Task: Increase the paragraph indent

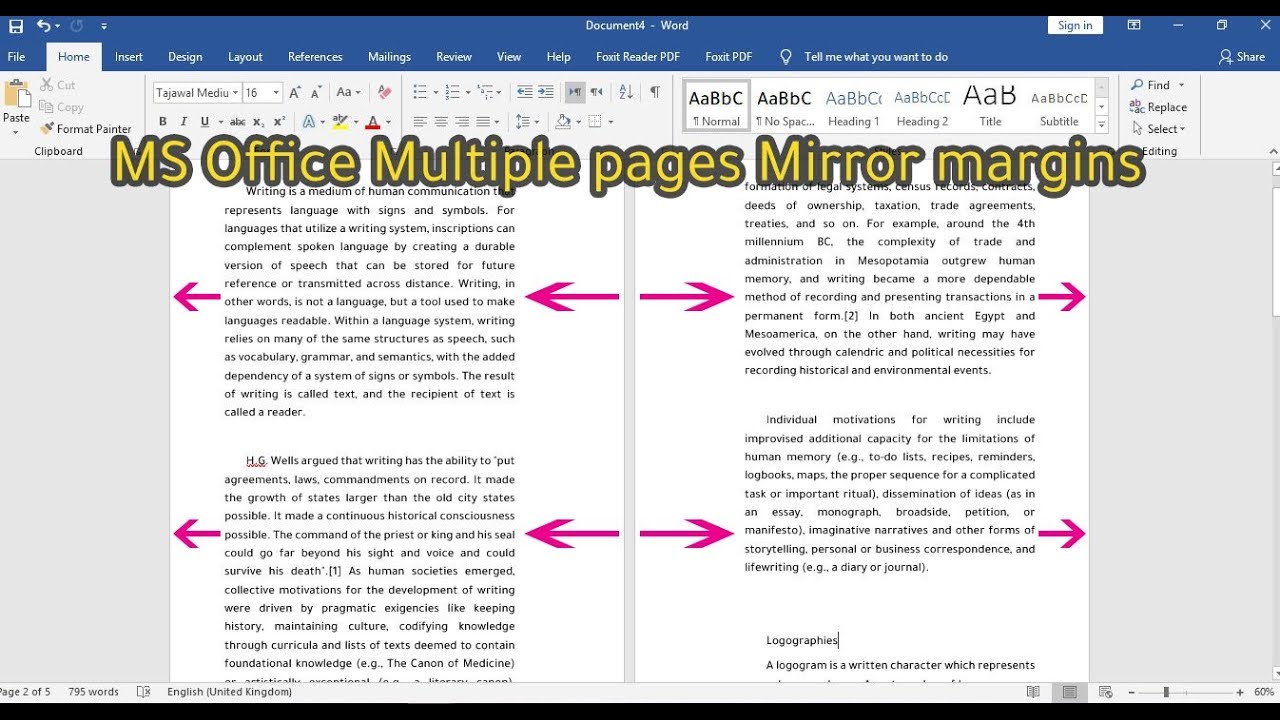Action: [545, 92]
